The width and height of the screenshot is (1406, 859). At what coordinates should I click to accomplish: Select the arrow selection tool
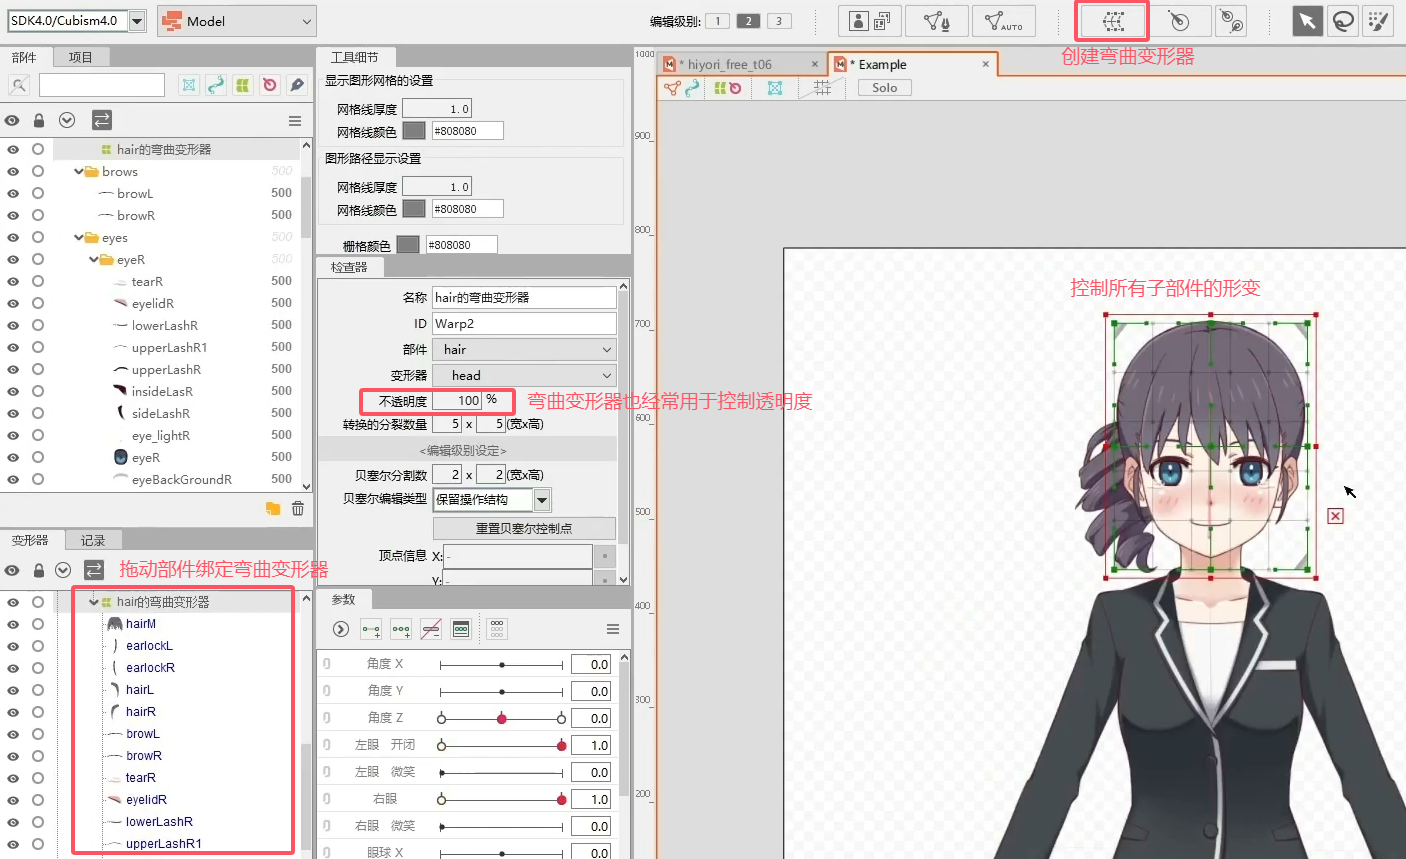pyautogui.click(x=1307, y=21)
